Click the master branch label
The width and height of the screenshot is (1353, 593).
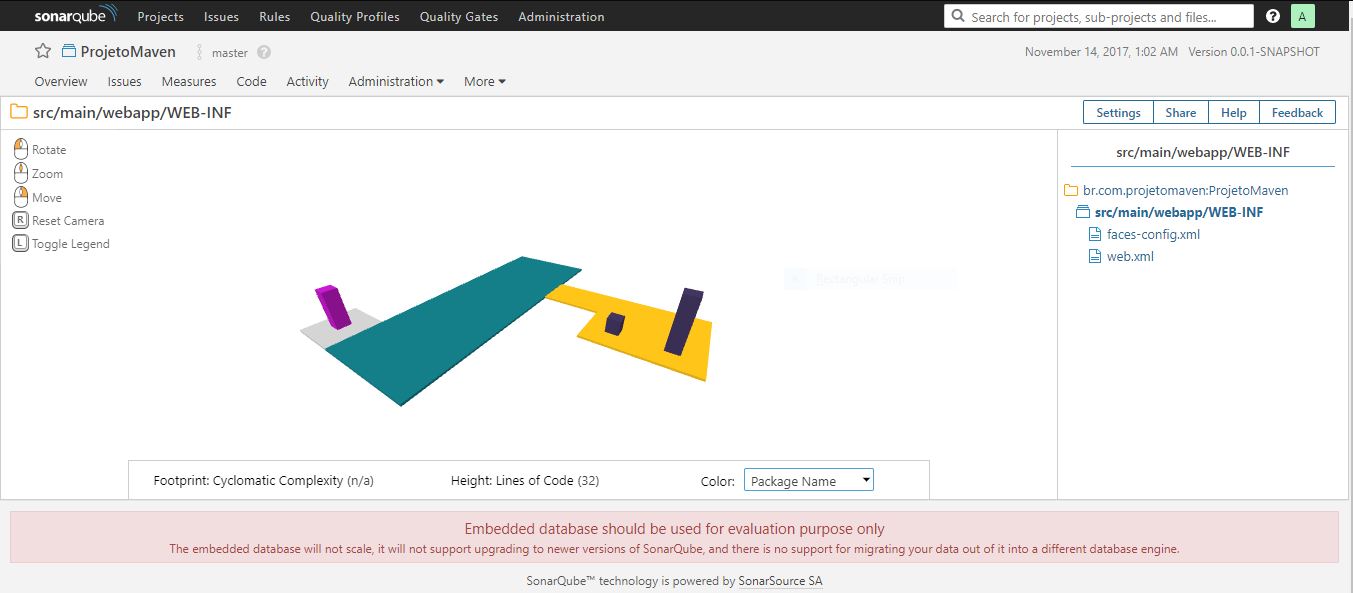click(230, 53)
